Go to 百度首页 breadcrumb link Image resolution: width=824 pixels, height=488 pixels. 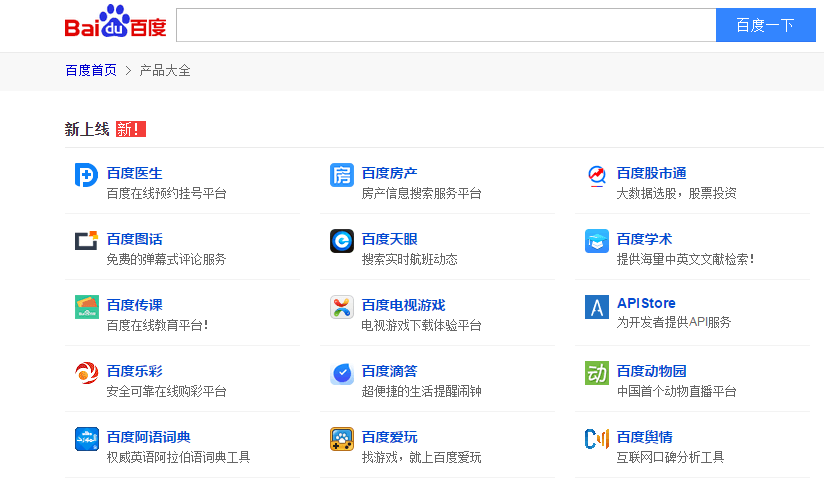pos(91,70)
